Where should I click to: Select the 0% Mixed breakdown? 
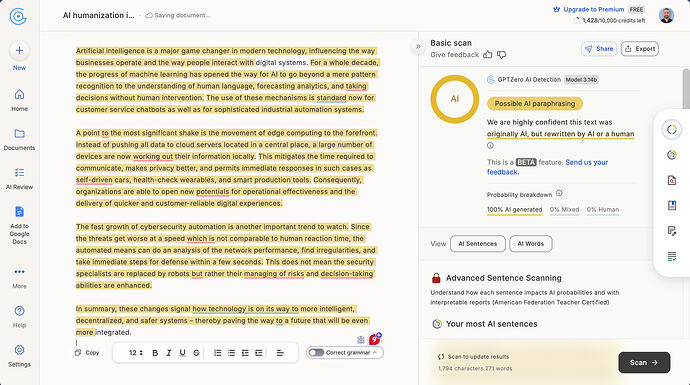(564, 210)
